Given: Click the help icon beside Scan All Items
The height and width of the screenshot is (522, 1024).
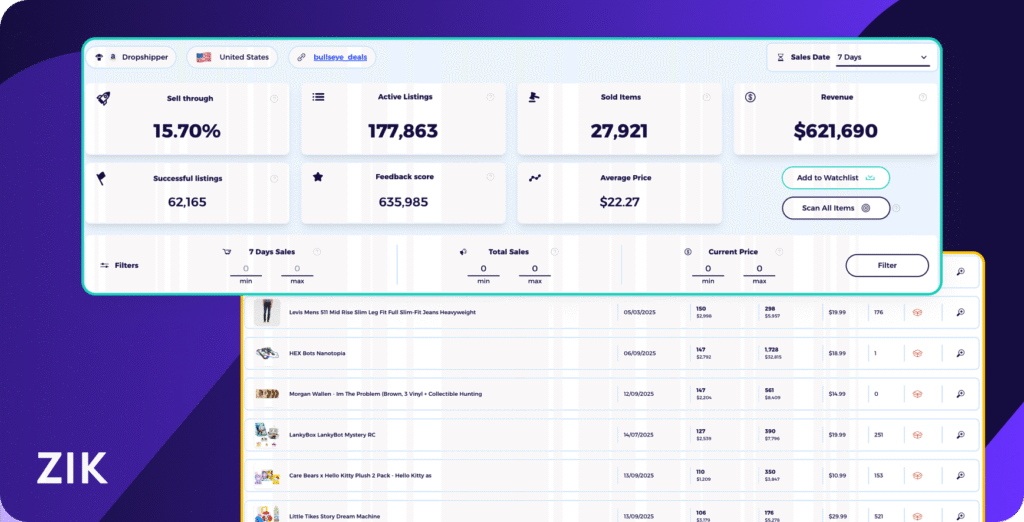Looking at the screenshot, I should [897, 209].
